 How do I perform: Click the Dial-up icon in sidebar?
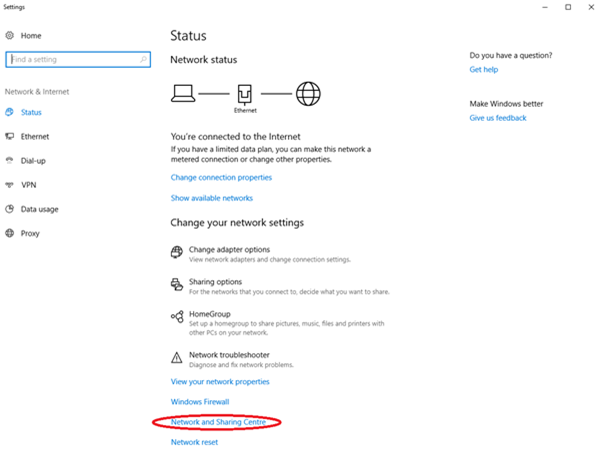10,161
